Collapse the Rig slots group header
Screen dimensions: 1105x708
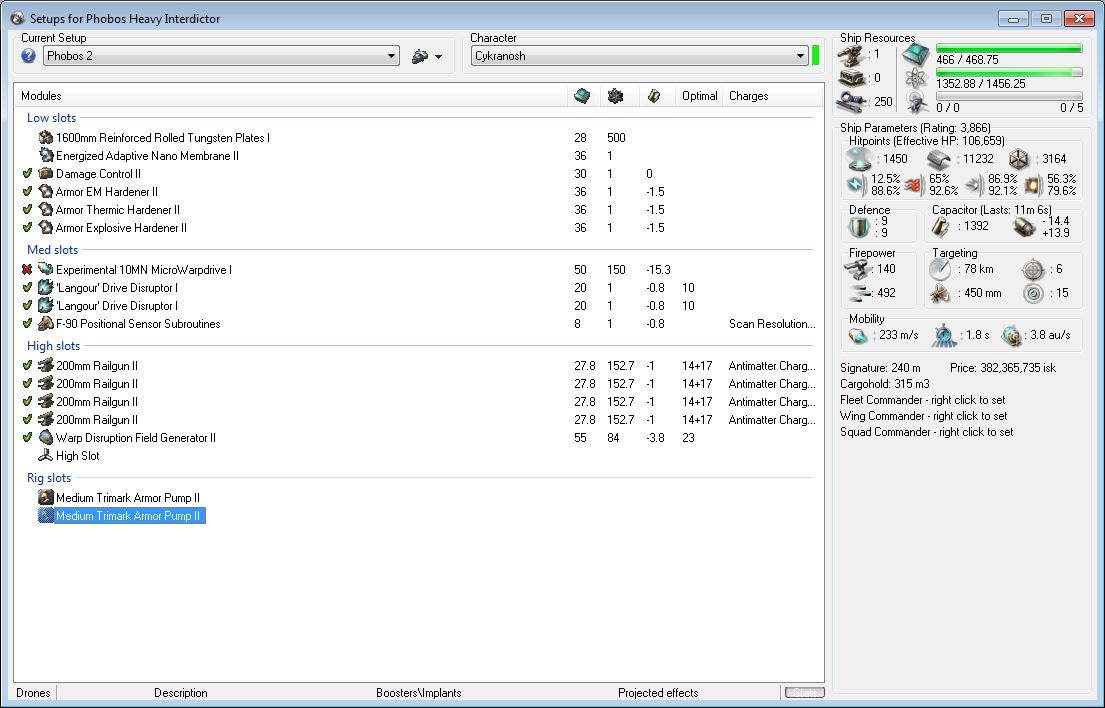coord(49,478)
